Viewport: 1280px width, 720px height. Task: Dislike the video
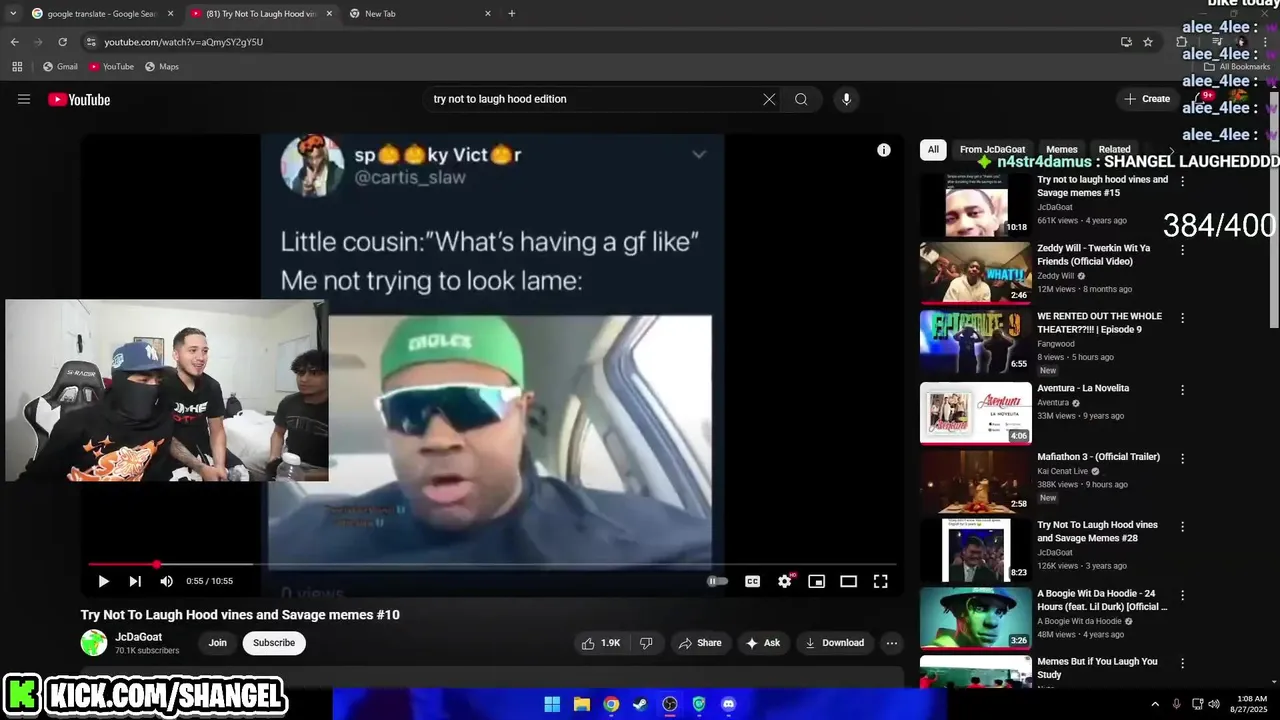(646, 643)
